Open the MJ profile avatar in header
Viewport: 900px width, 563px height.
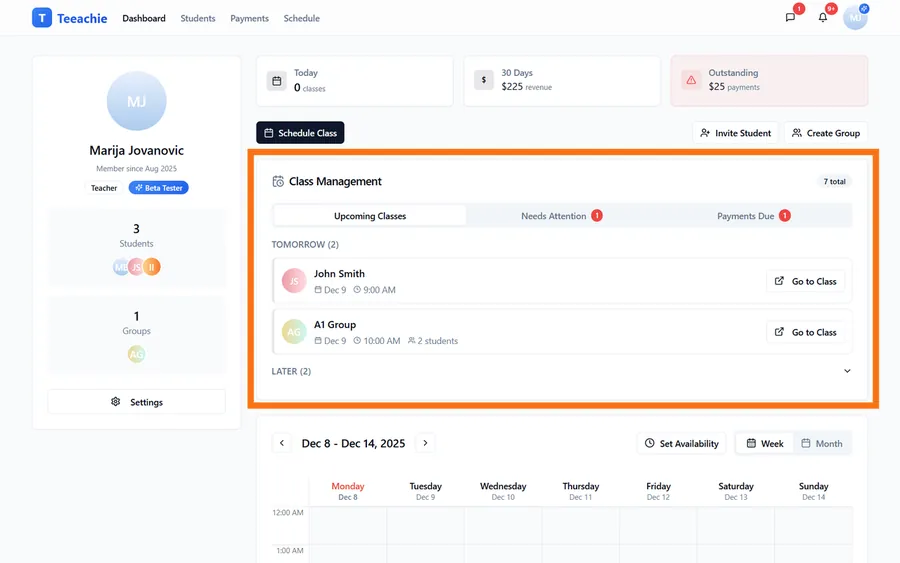coord(855,18)
